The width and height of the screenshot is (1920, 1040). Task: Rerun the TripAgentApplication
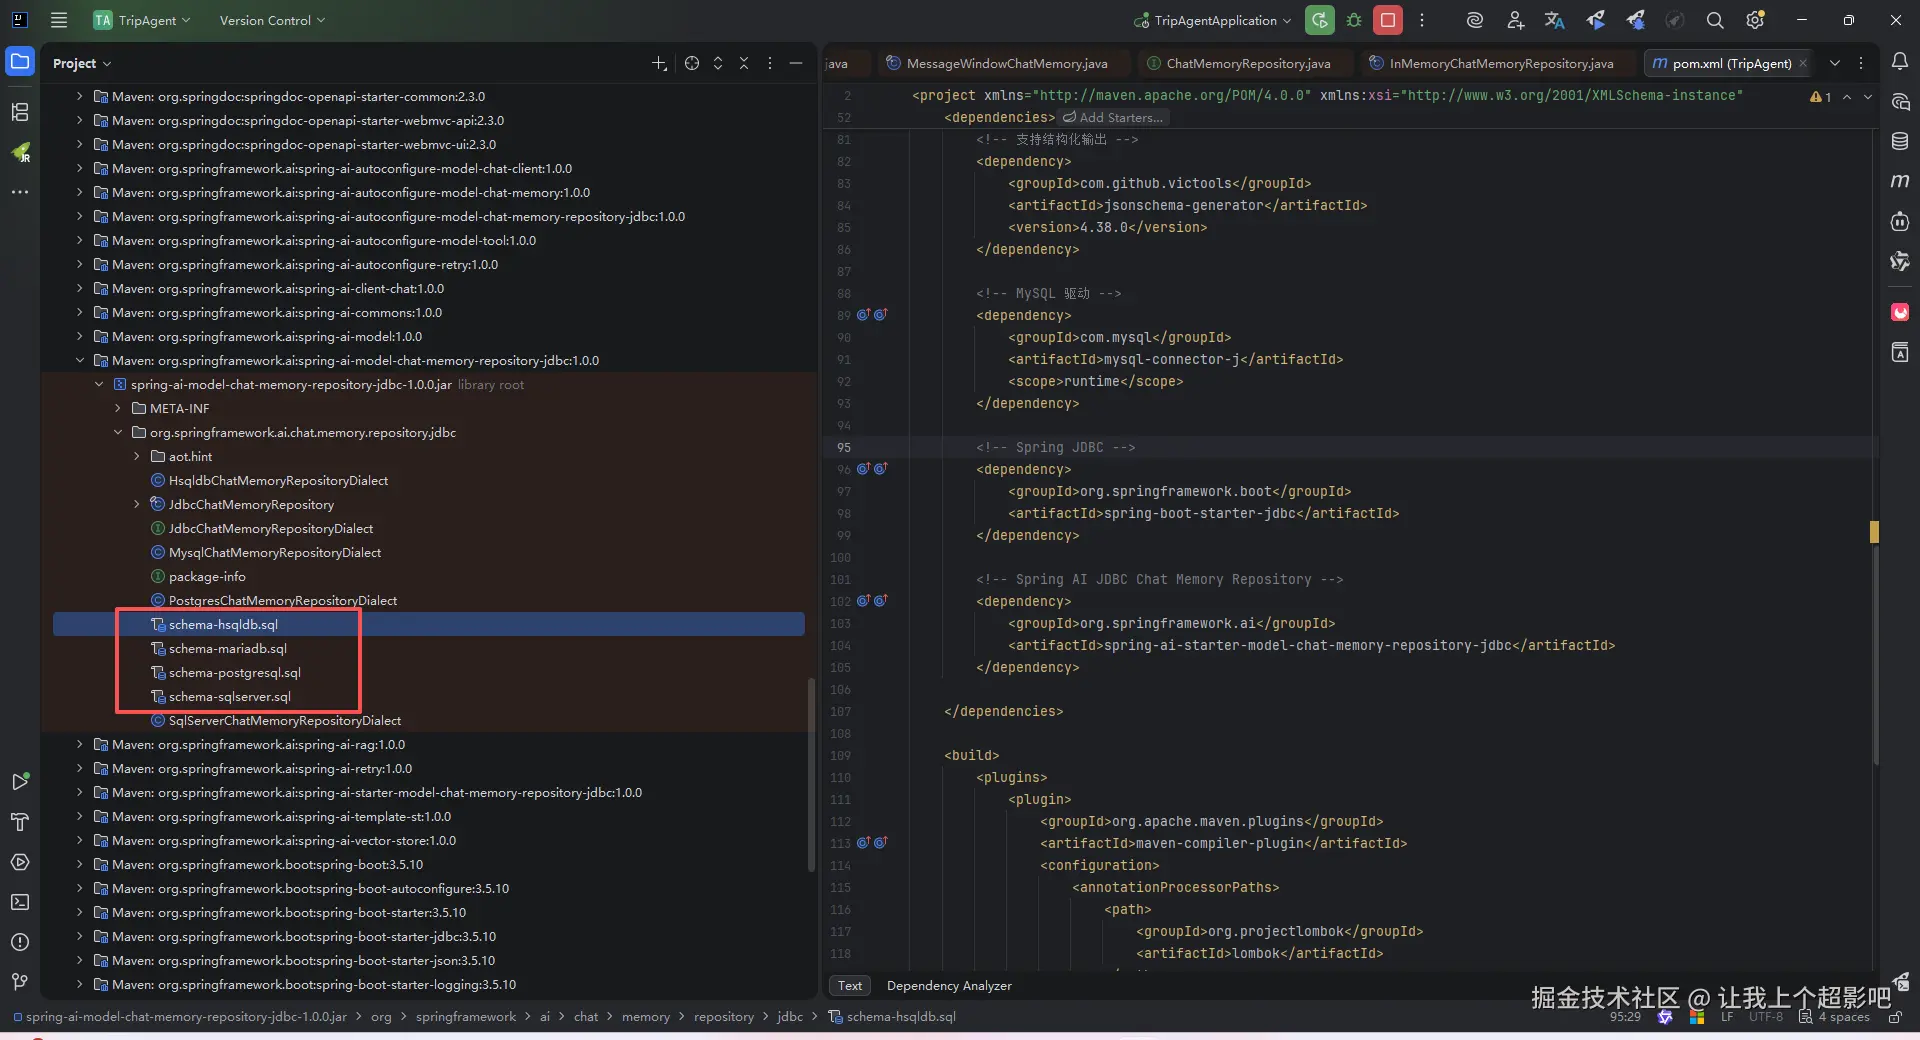[1320, 20]
